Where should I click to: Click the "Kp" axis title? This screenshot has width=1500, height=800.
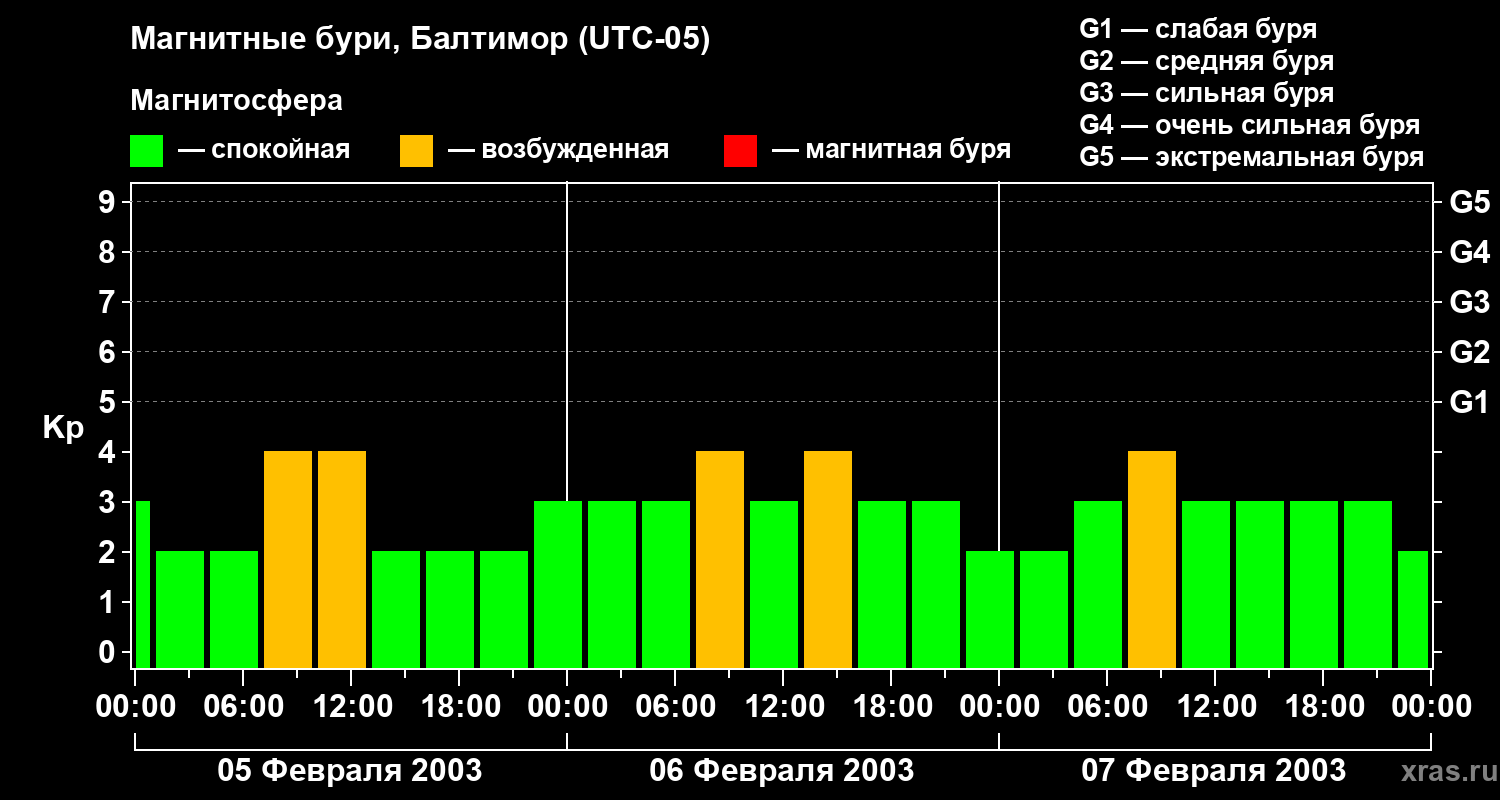pos(63,428)
